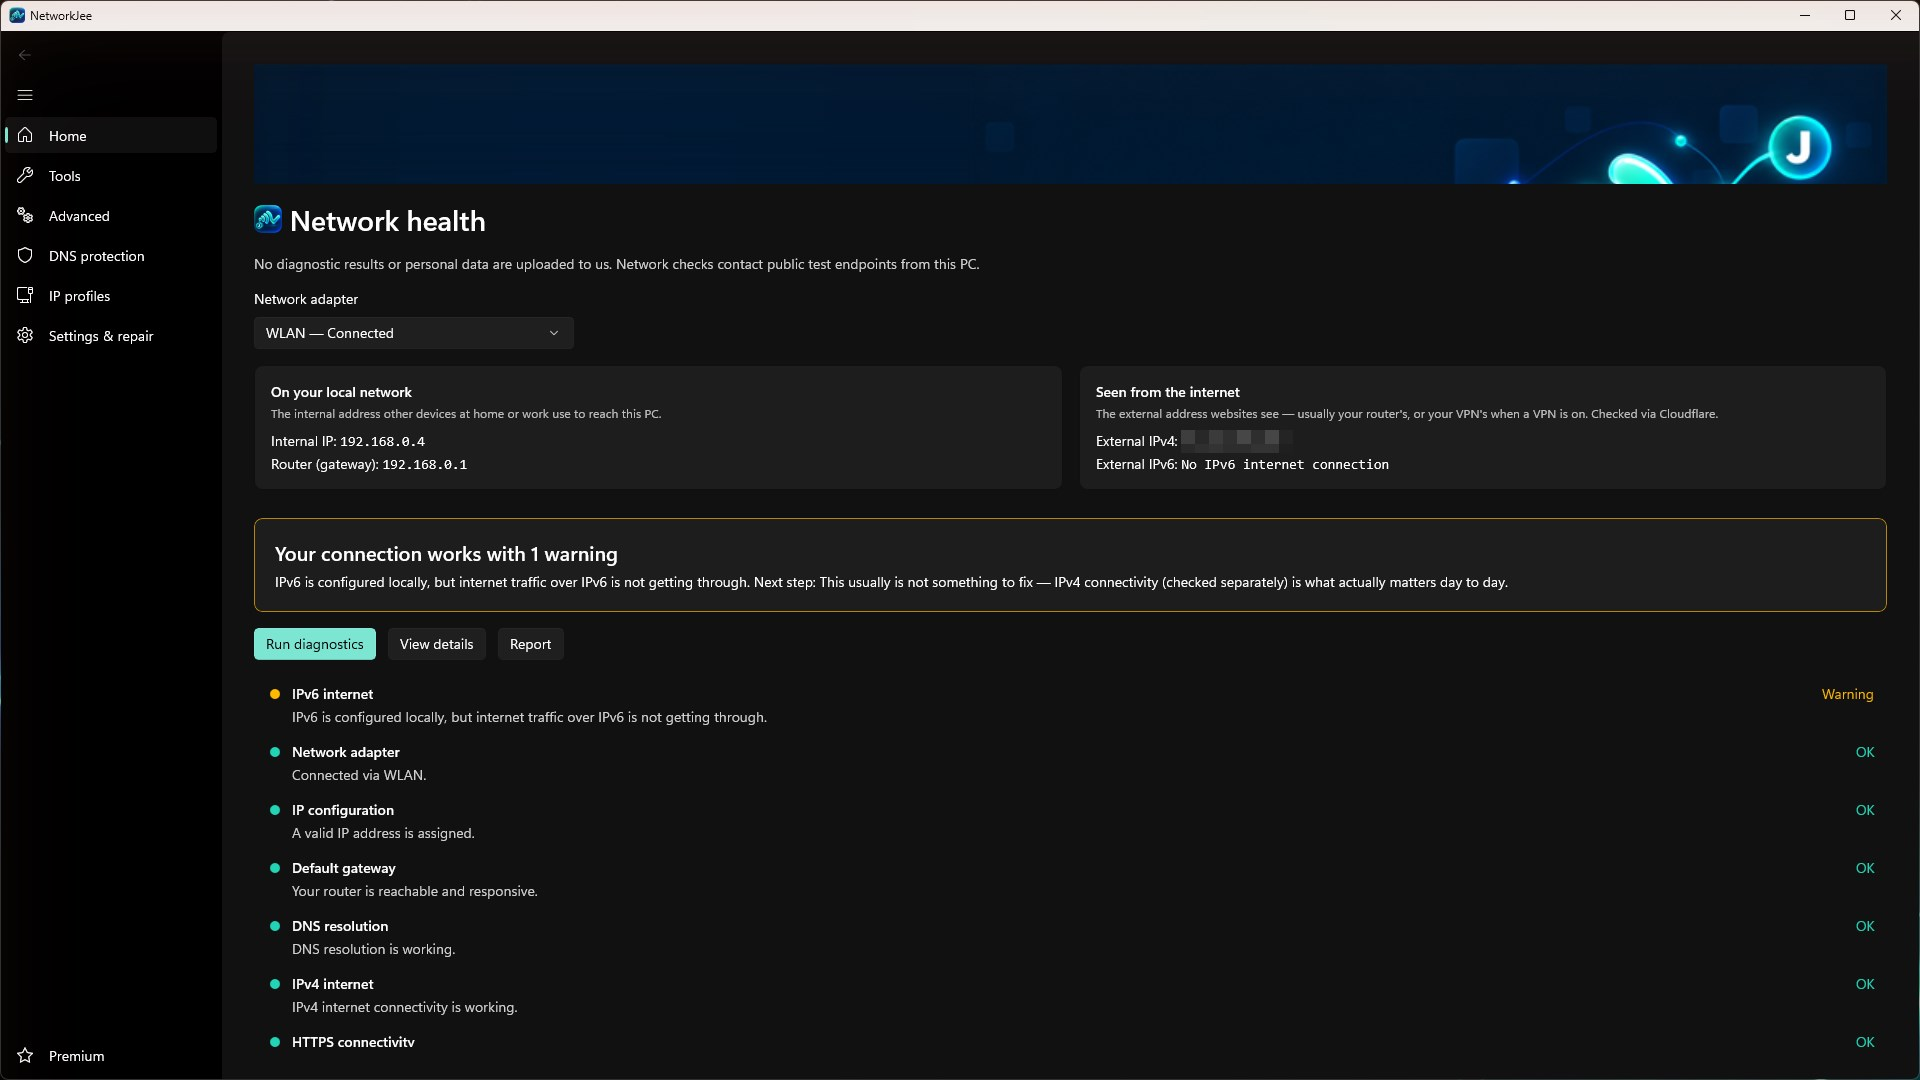Click the Advanced gears icon
Viewport: 1920px width, 1080px height.
click(x=26, y=215)
